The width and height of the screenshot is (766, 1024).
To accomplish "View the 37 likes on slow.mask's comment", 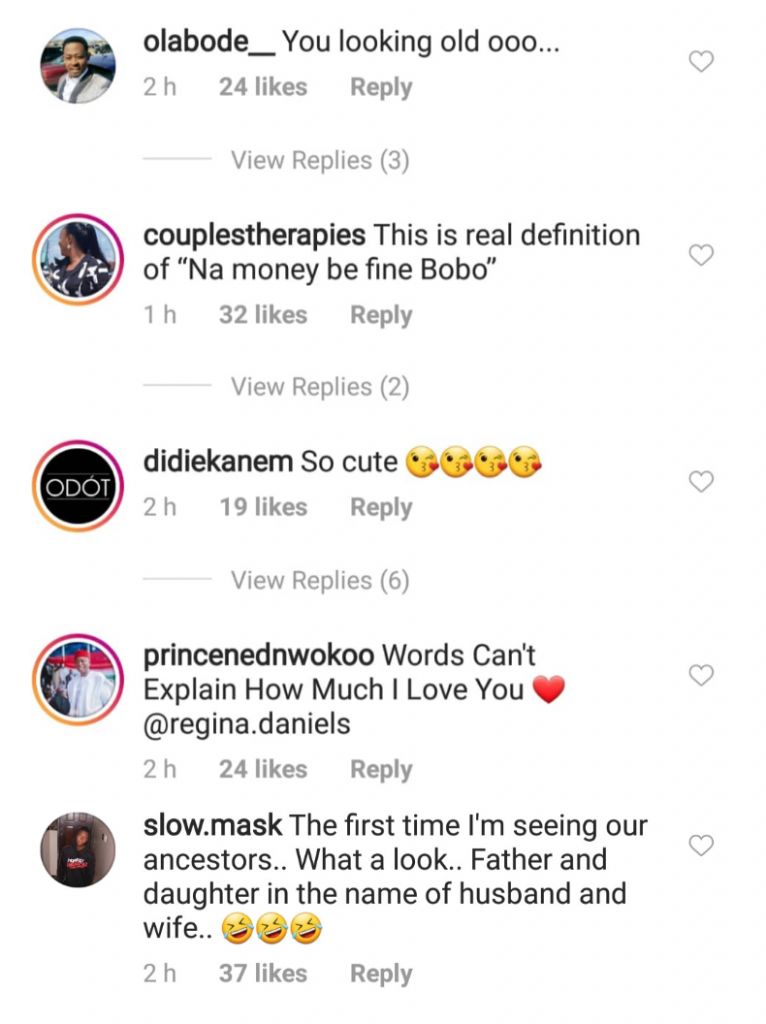I will pos(264,973).
